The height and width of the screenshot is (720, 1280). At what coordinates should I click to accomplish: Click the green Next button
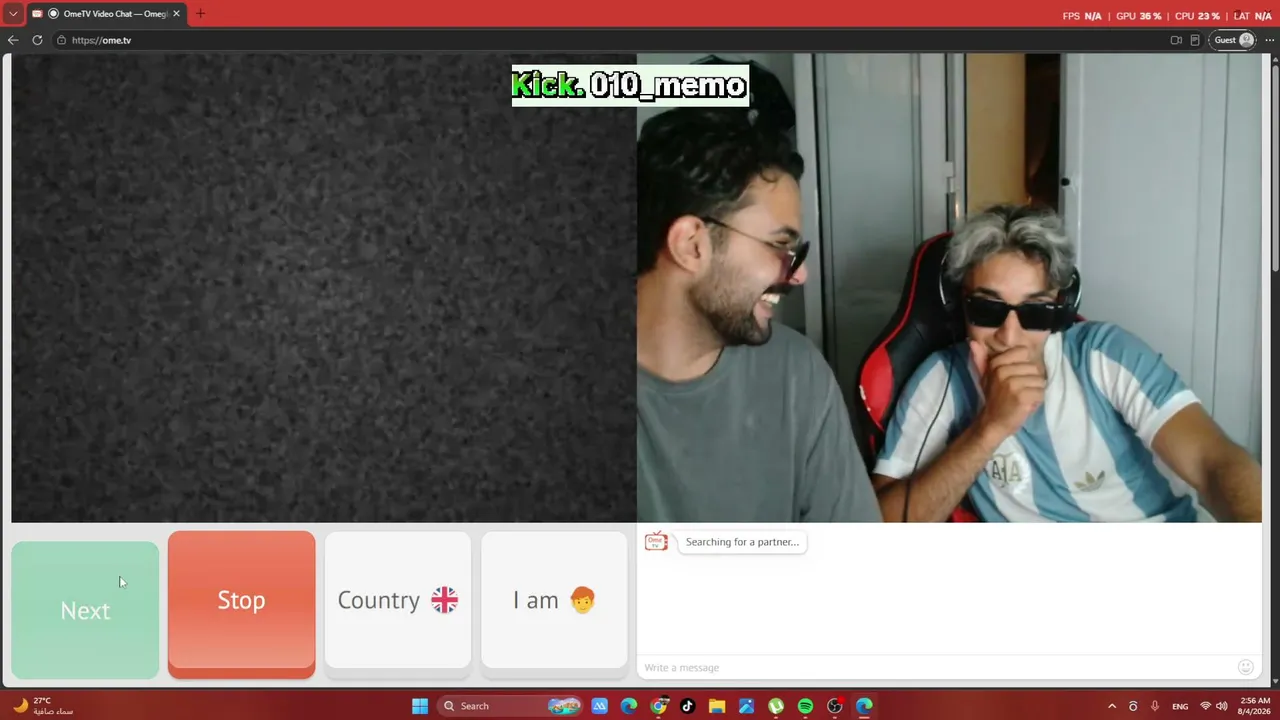tap(85, 610)
